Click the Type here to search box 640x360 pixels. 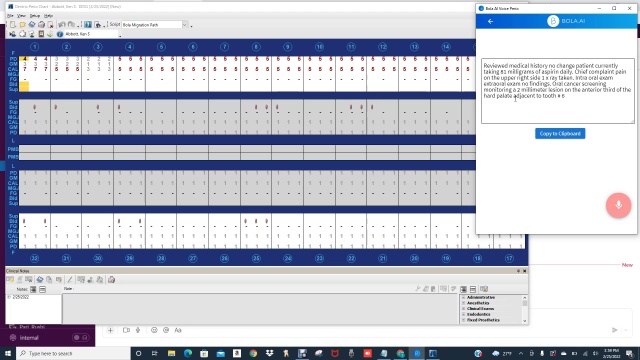[73, 353]
